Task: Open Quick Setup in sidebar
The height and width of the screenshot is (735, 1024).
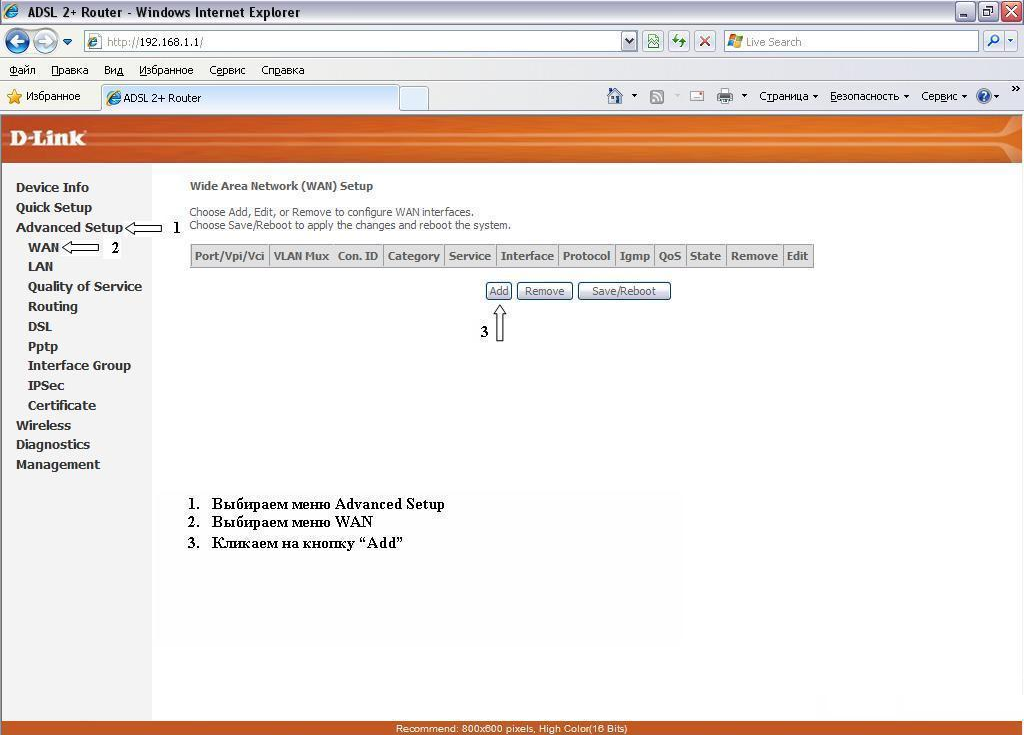Action: click(x=54, y=208)
